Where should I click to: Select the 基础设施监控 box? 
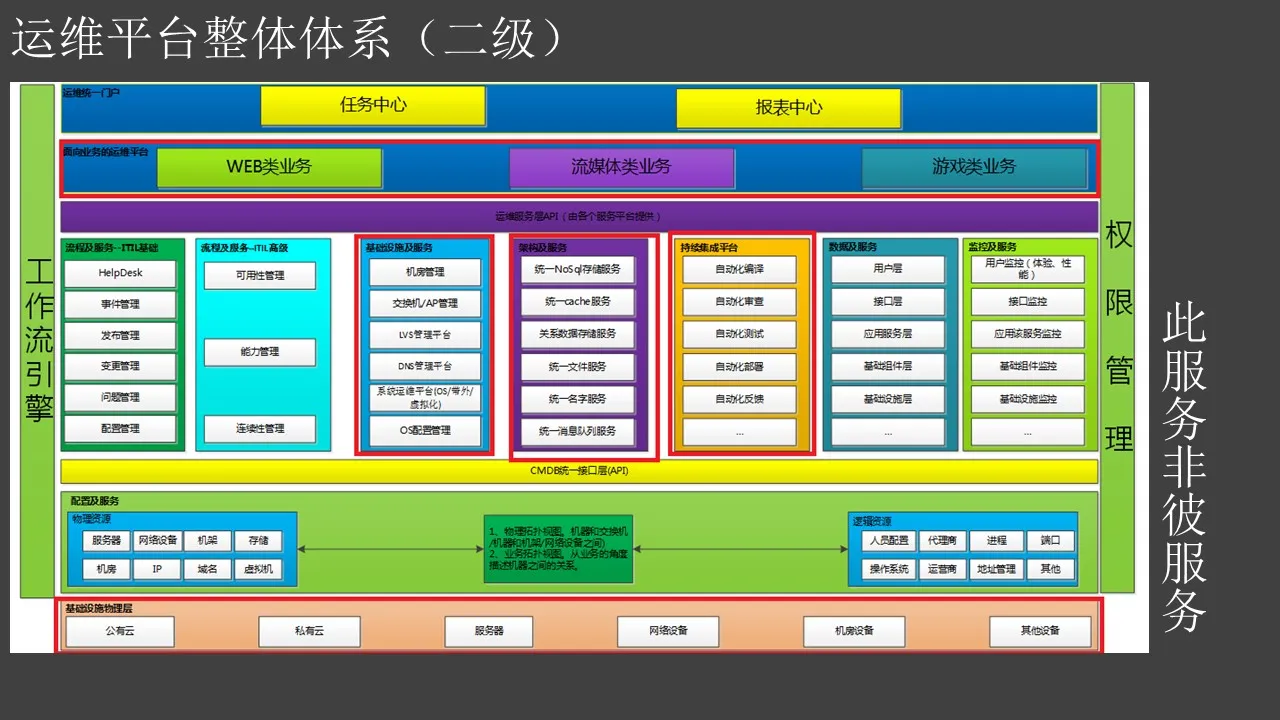tap(1028, 399)
